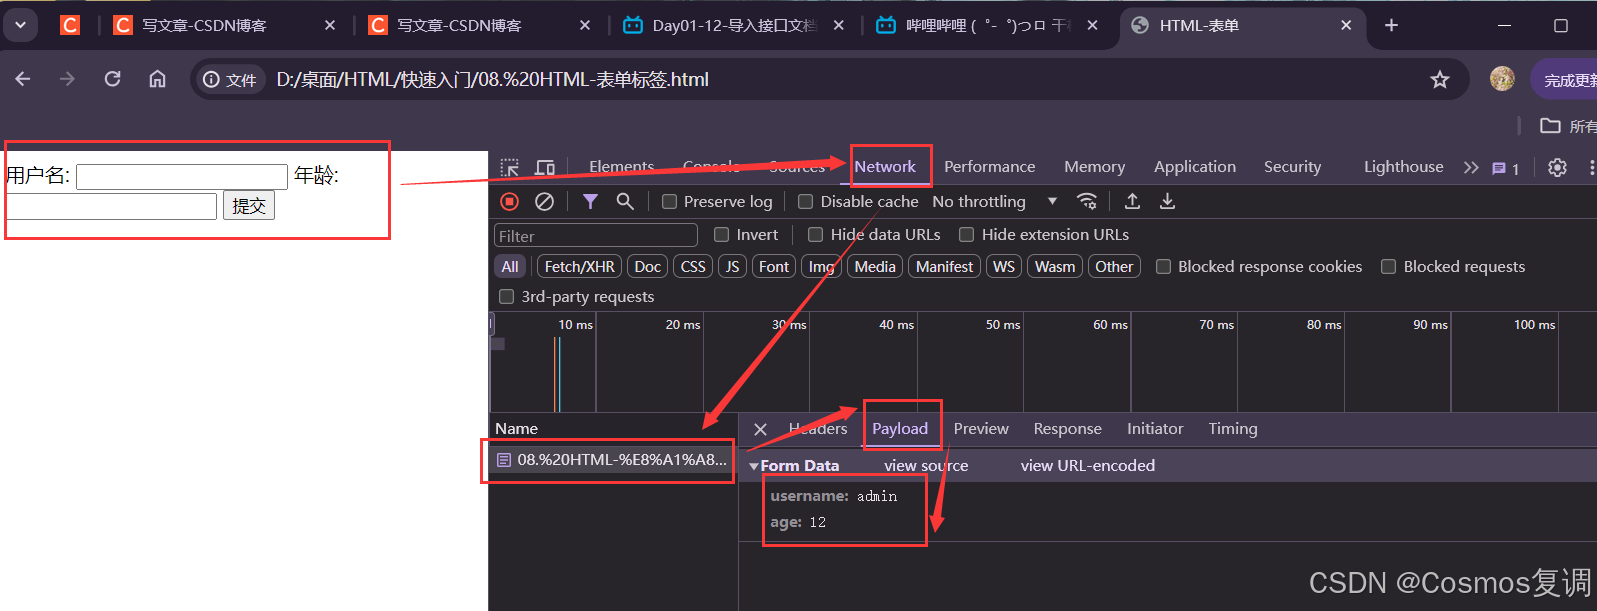Select the Initiator tab
Image resolution: width=1597 pixels, height=611 pixels.
[x=1155, y=429]
